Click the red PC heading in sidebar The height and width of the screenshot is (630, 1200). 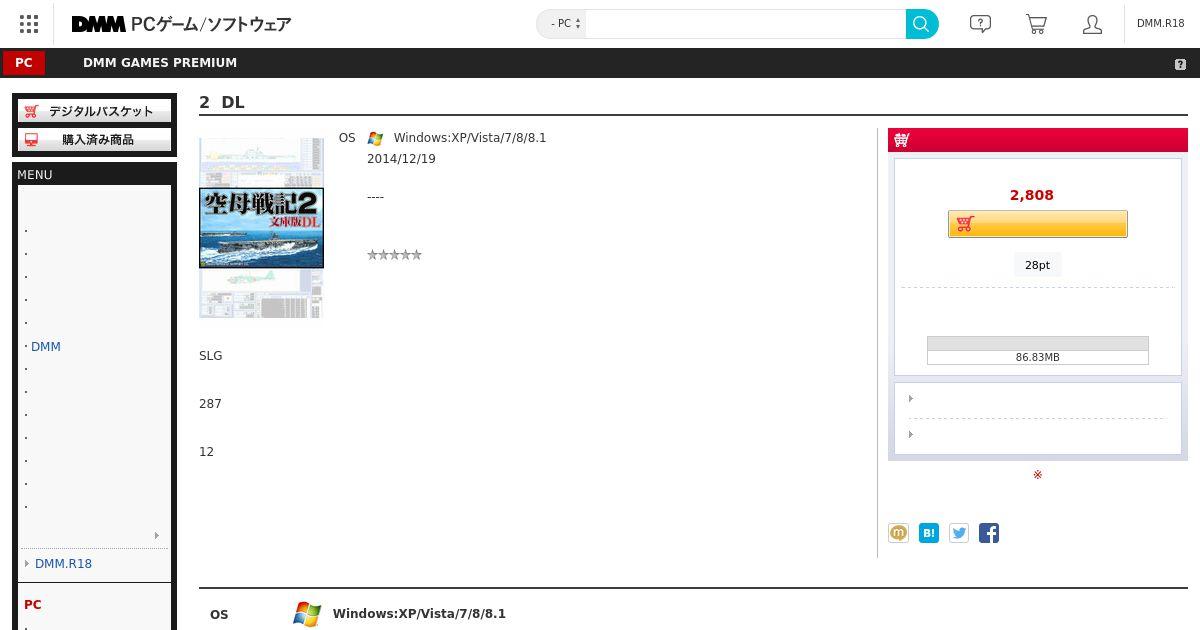tap(33, 605)
